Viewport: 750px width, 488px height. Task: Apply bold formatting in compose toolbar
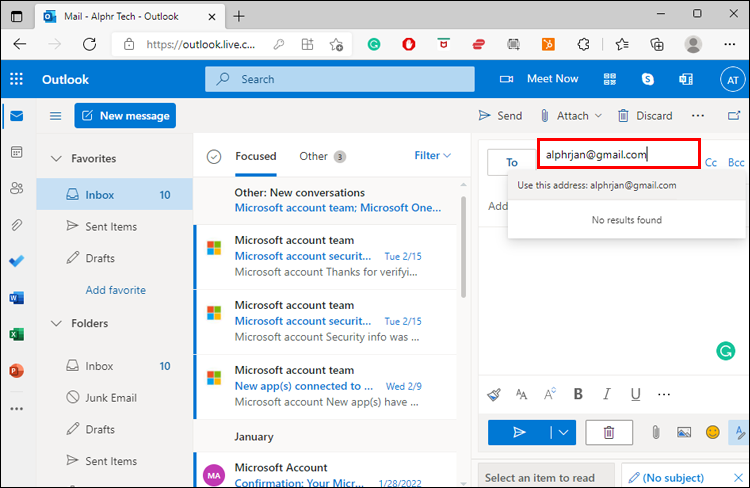coord(578,394)
